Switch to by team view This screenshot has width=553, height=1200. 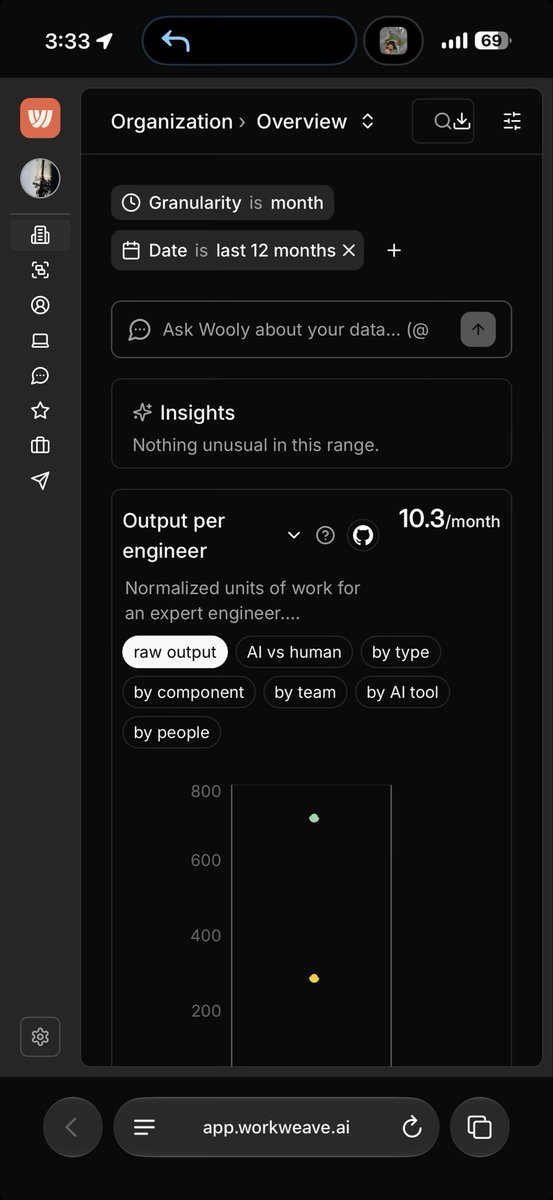305,692
